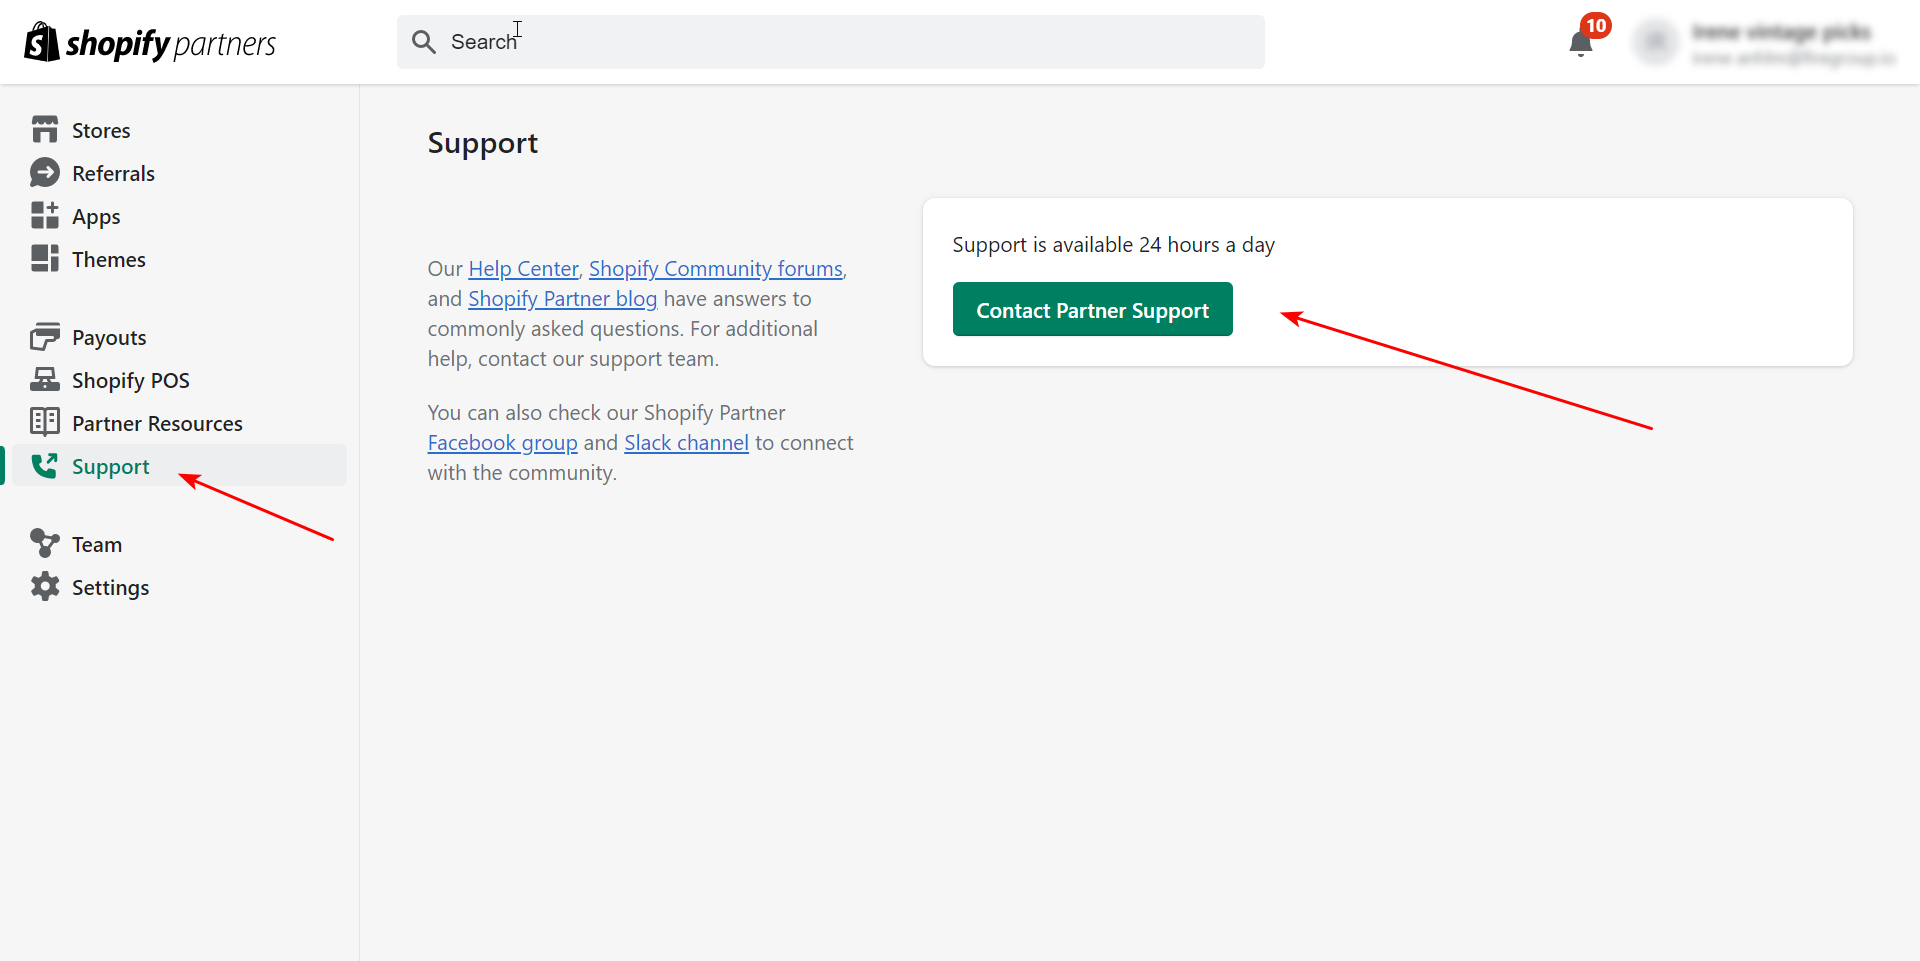Open the Facebook group link
The width and height of the screenshot is (1920, 961).
(502, 443)
